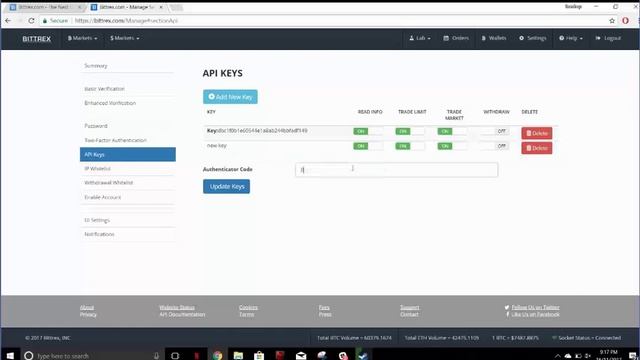
Task: Open the API Documentation footer link
Action: 182,314
